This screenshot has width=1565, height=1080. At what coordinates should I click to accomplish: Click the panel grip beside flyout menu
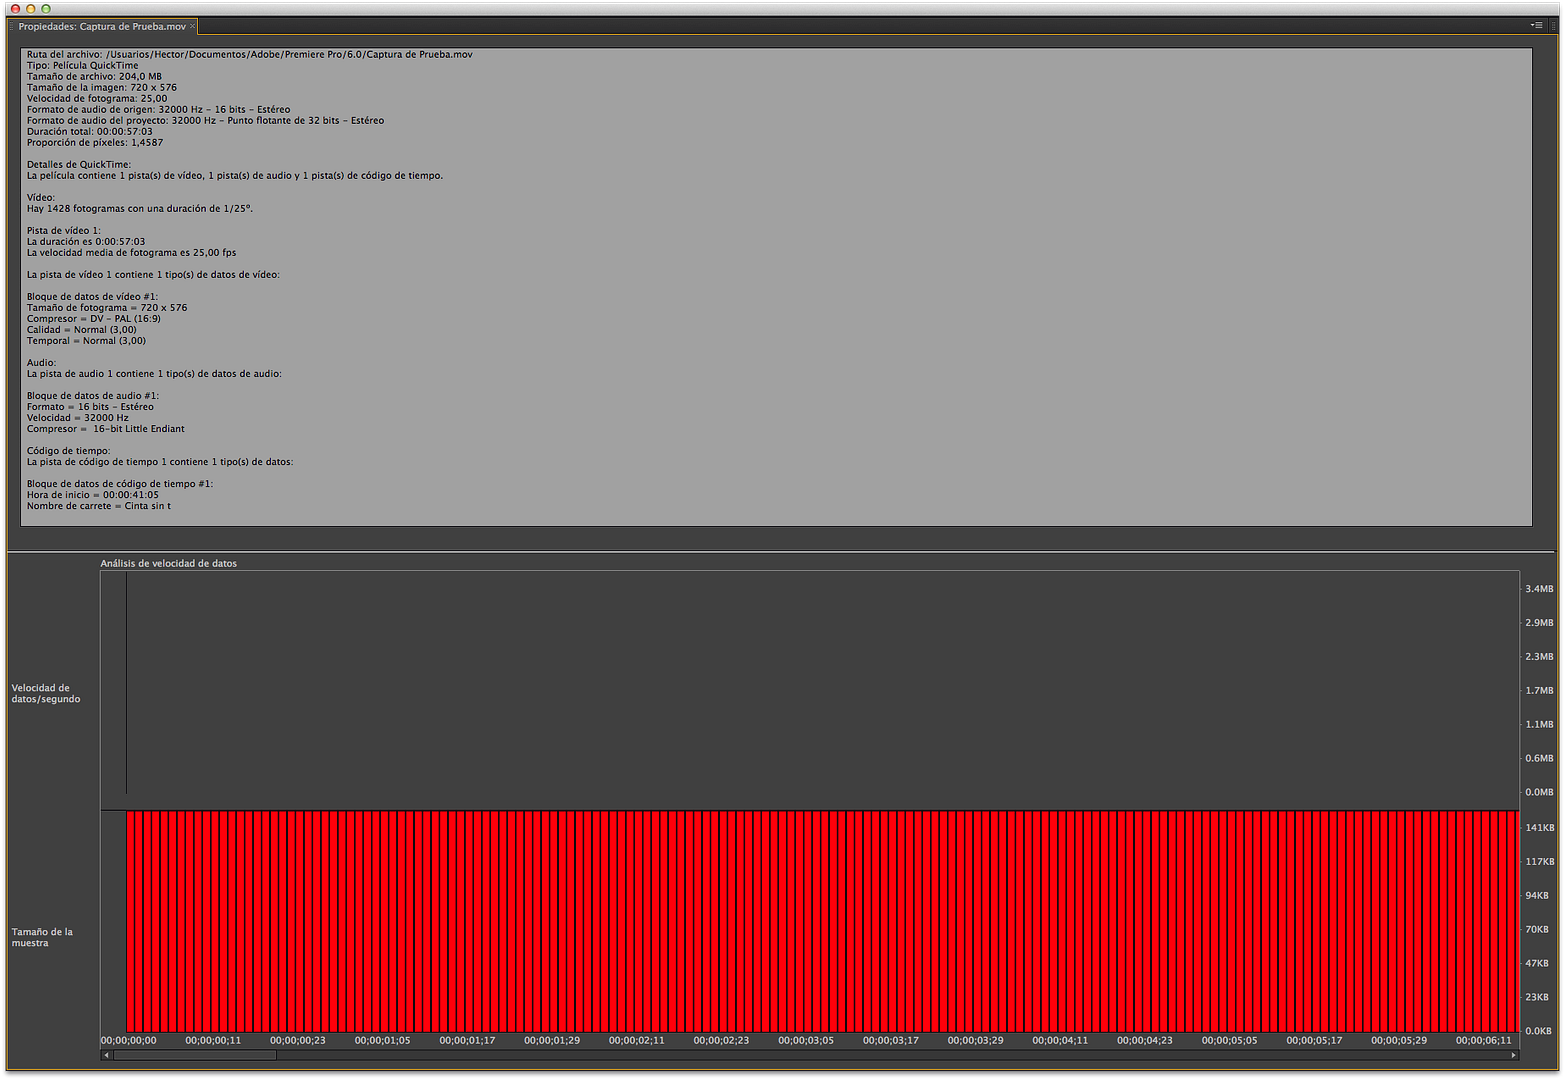1553,26
